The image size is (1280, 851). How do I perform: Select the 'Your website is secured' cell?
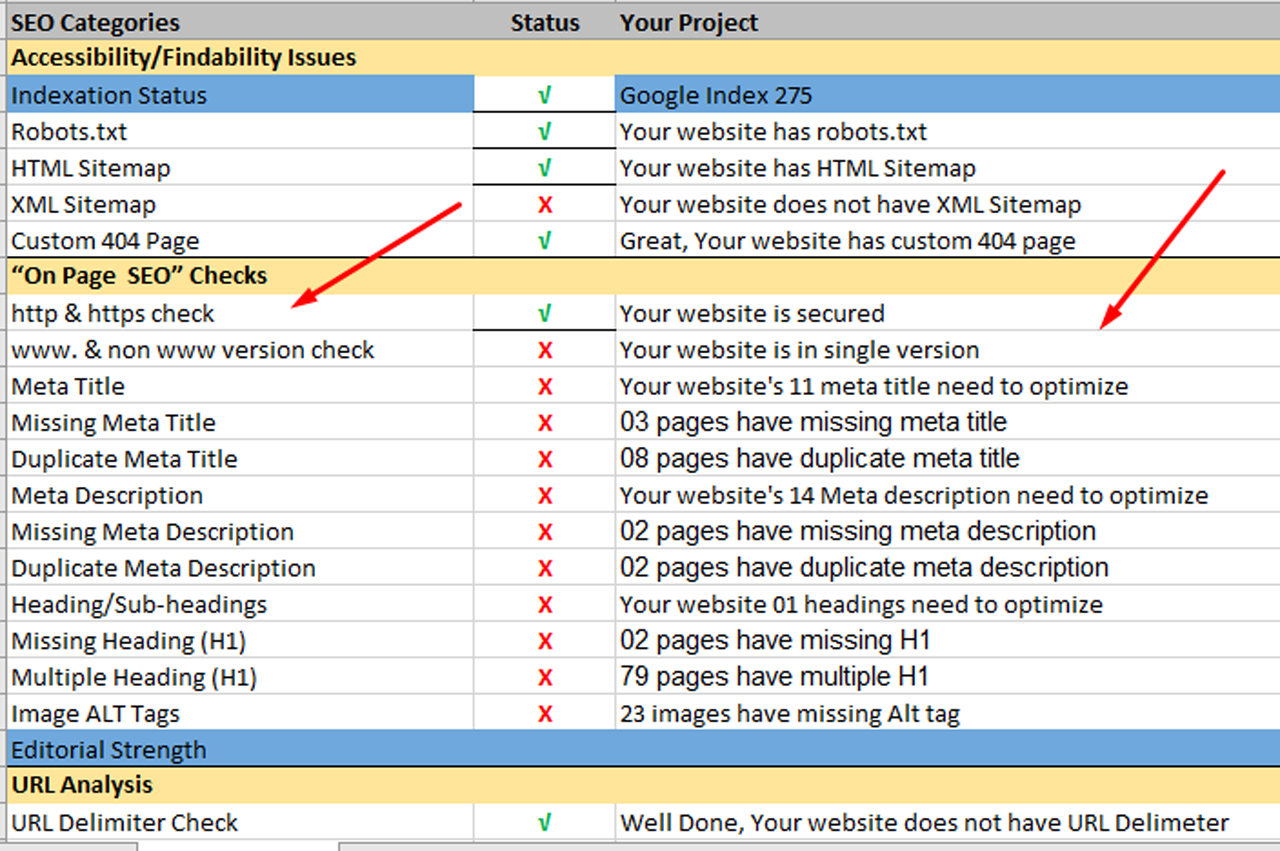(752, 314)
